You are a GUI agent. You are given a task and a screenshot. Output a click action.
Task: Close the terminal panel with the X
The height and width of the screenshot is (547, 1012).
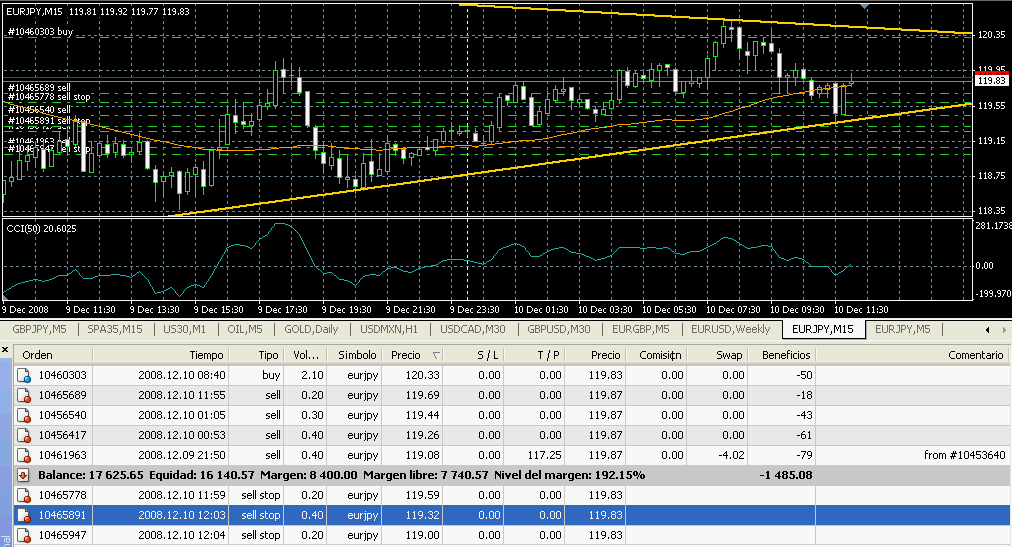(x=6, y=351)
